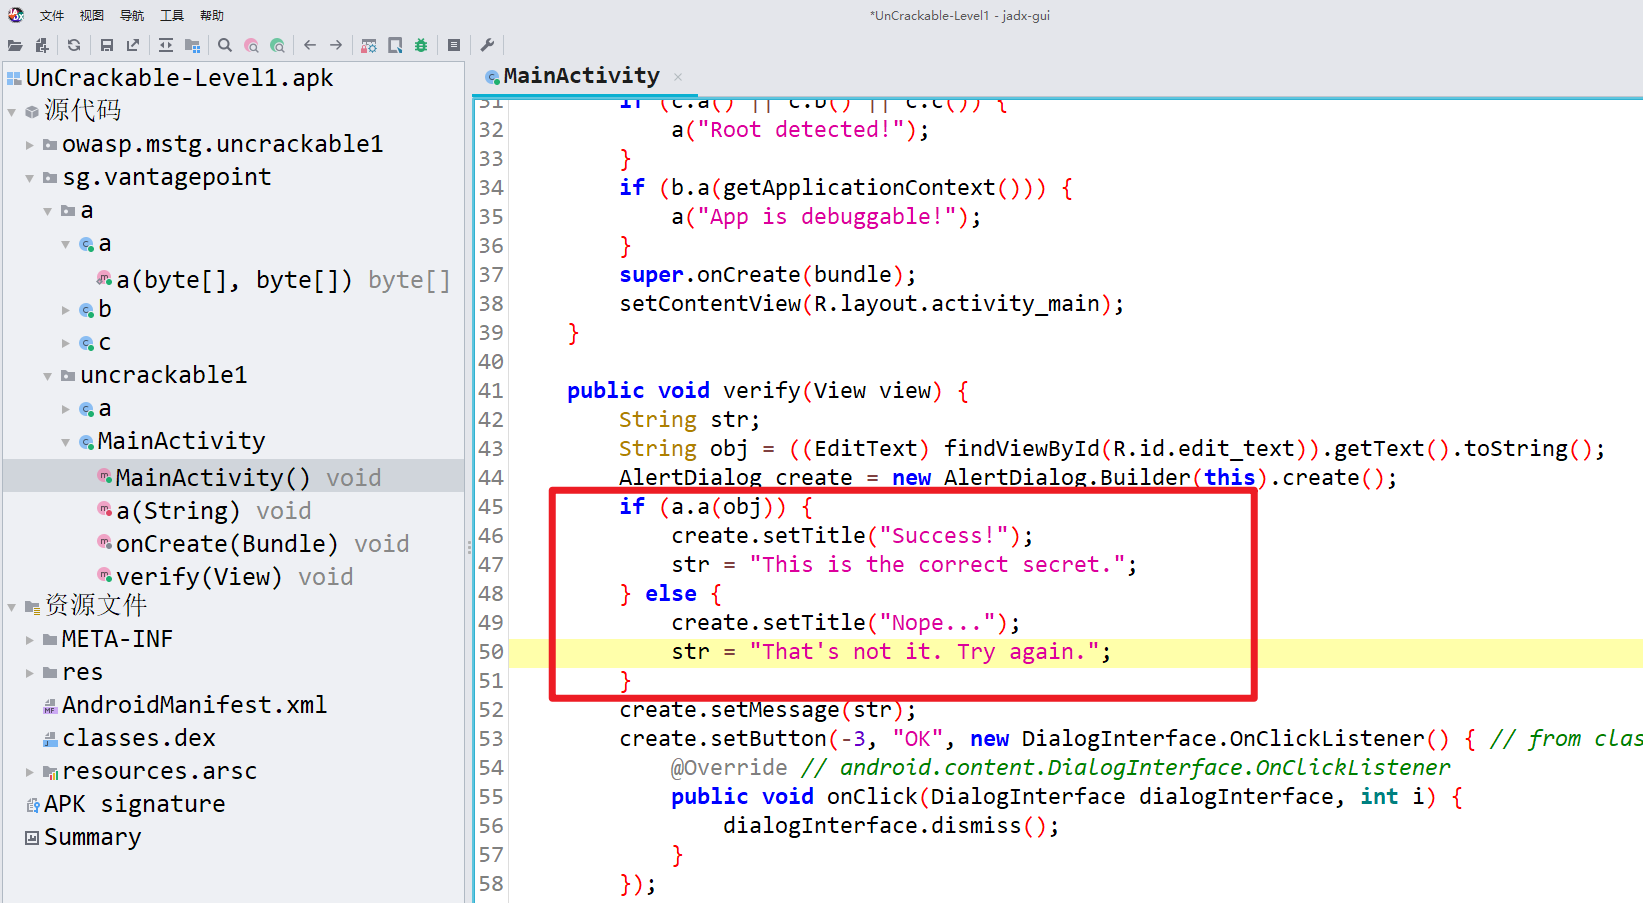The height and width of the screenshot is (903, 1643).
Task: Click the padlock-and-gear toolbar icon
Action: pos(369,45)
